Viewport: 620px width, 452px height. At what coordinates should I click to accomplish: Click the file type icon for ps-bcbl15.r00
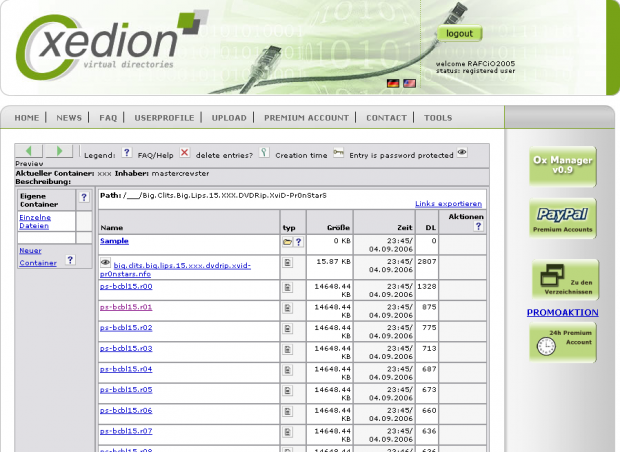(x=288, y=287)
